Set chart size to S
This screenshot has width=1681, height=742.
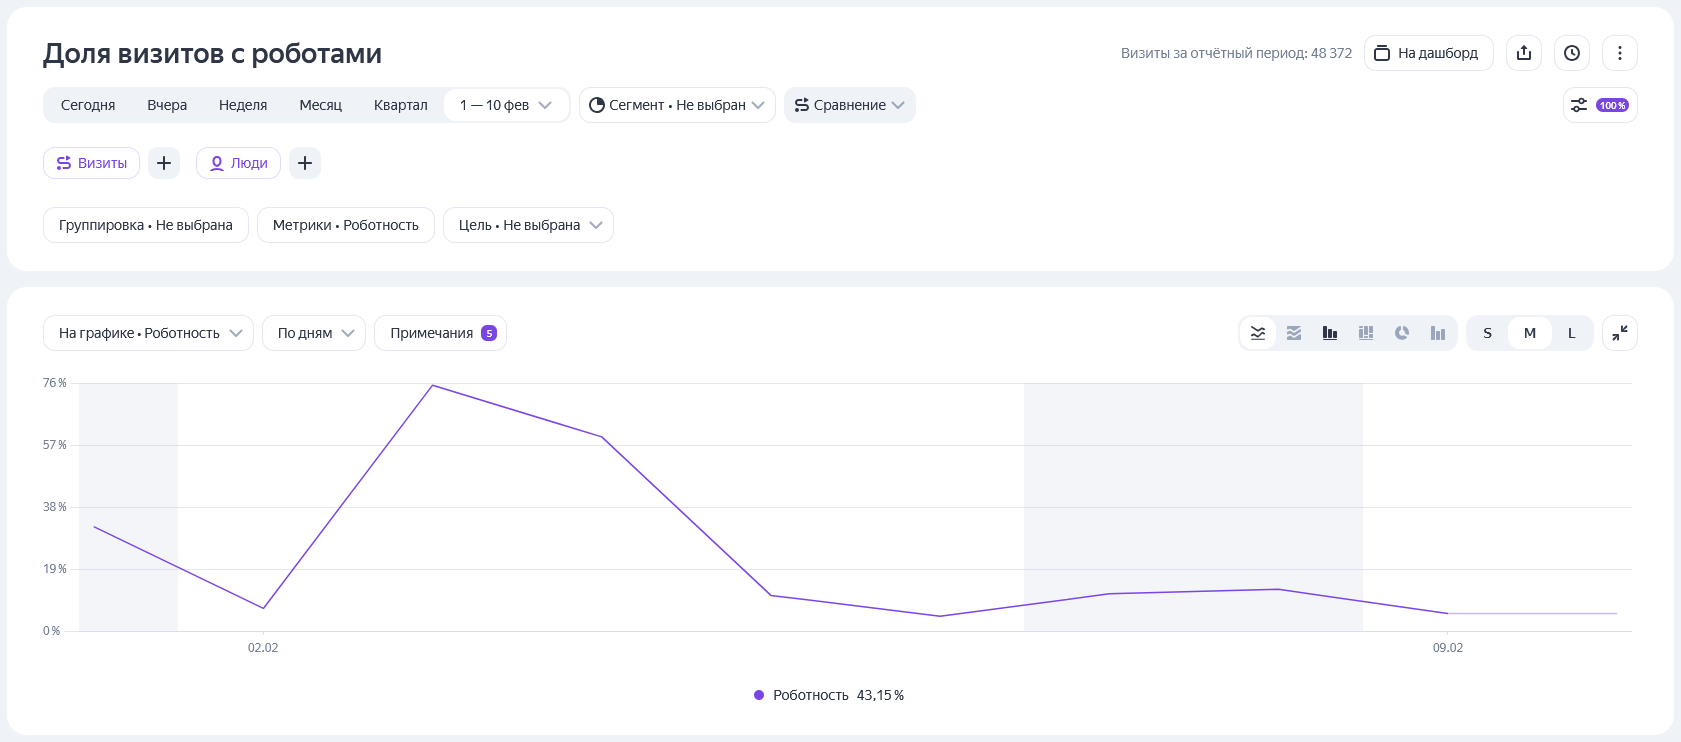pos(1487,333)
